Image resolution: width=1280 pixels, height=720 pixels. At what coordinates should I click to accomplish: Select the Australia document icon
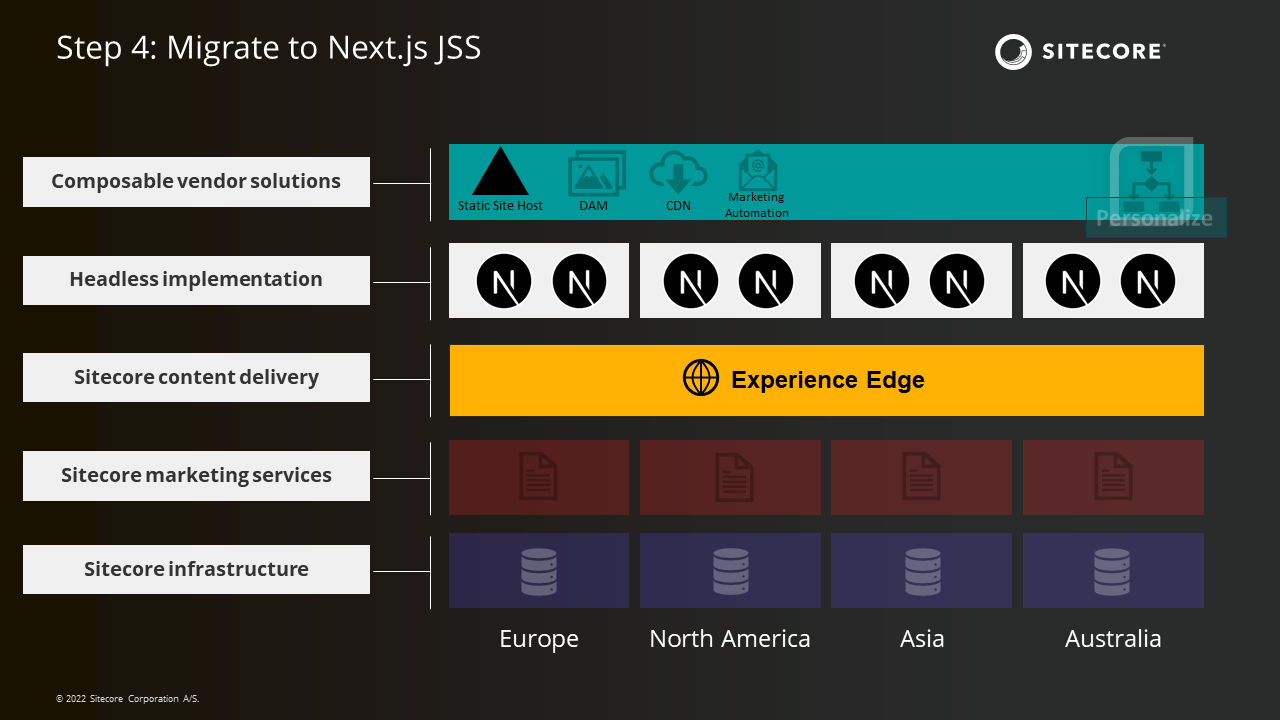coord(1113,477)
